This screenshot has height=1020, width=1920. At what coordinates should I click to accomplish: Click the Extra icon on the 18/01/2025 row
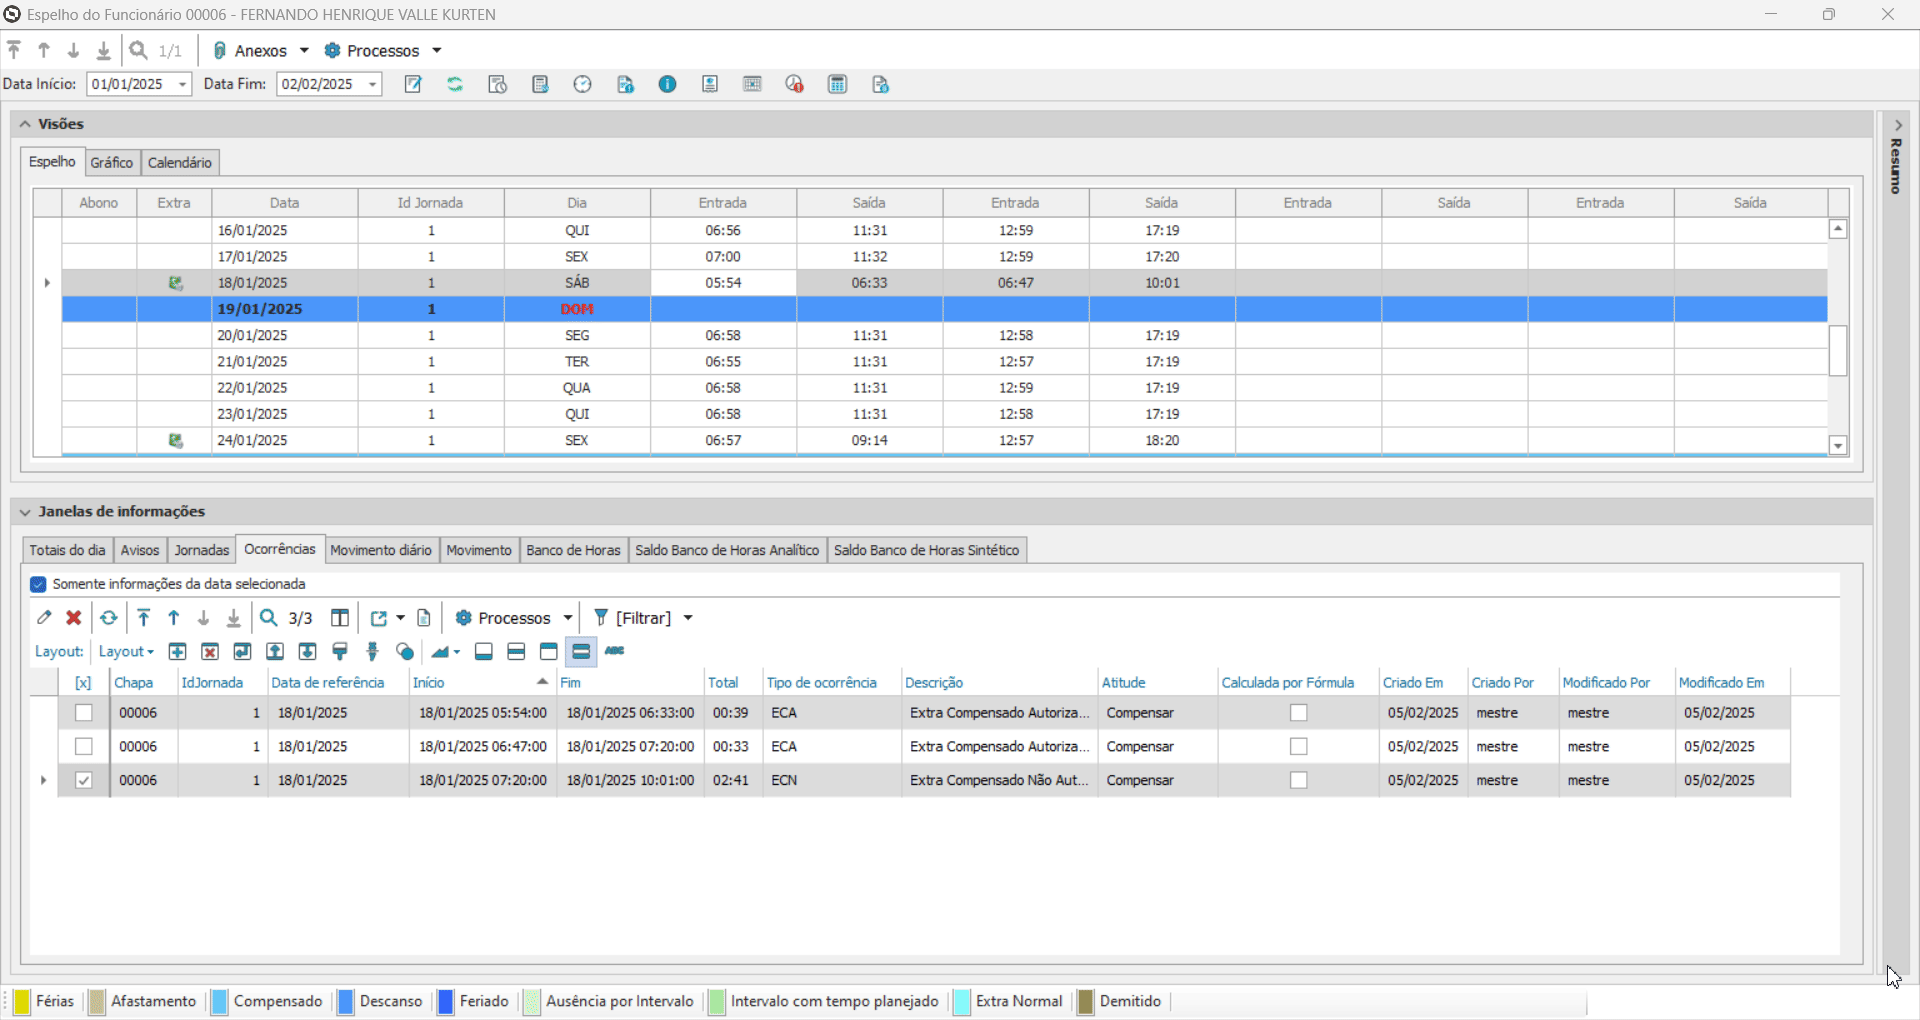pos(176,283)
